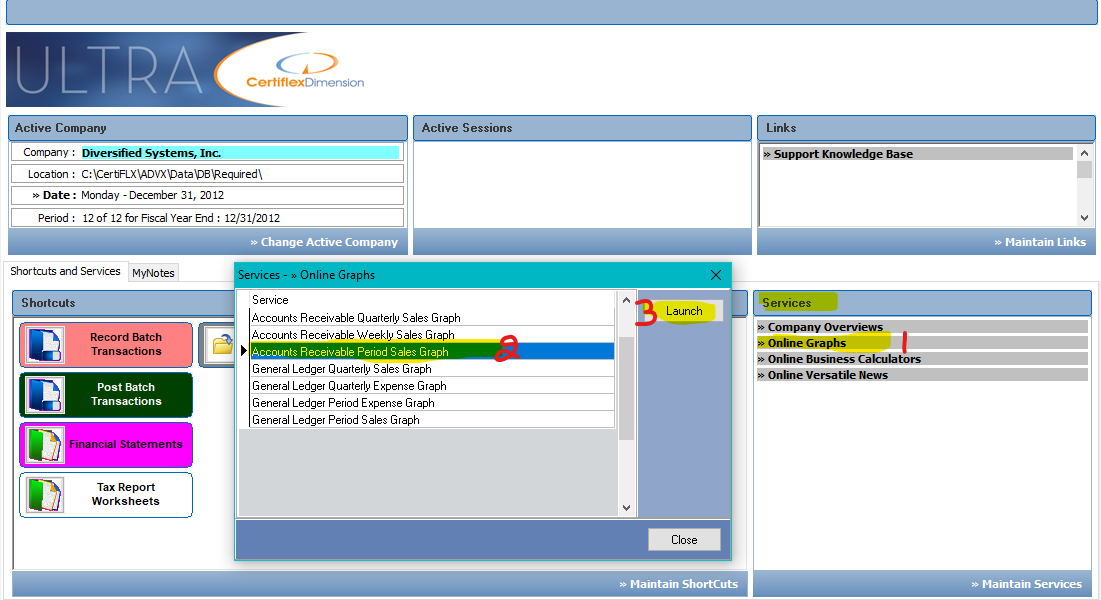Viewport: 1101px width, 600px height.
Task: Click the Shortcuts panel header
Action: (x=124, y=303)
